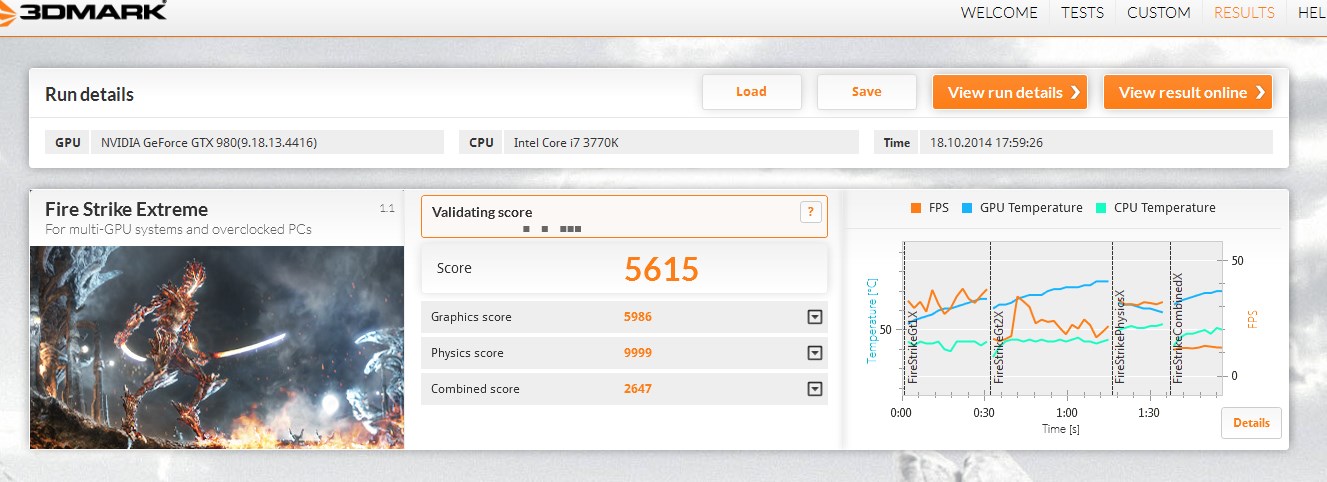Open View result online
This screenshot has width=1327, height=482.
(1188, 92)
